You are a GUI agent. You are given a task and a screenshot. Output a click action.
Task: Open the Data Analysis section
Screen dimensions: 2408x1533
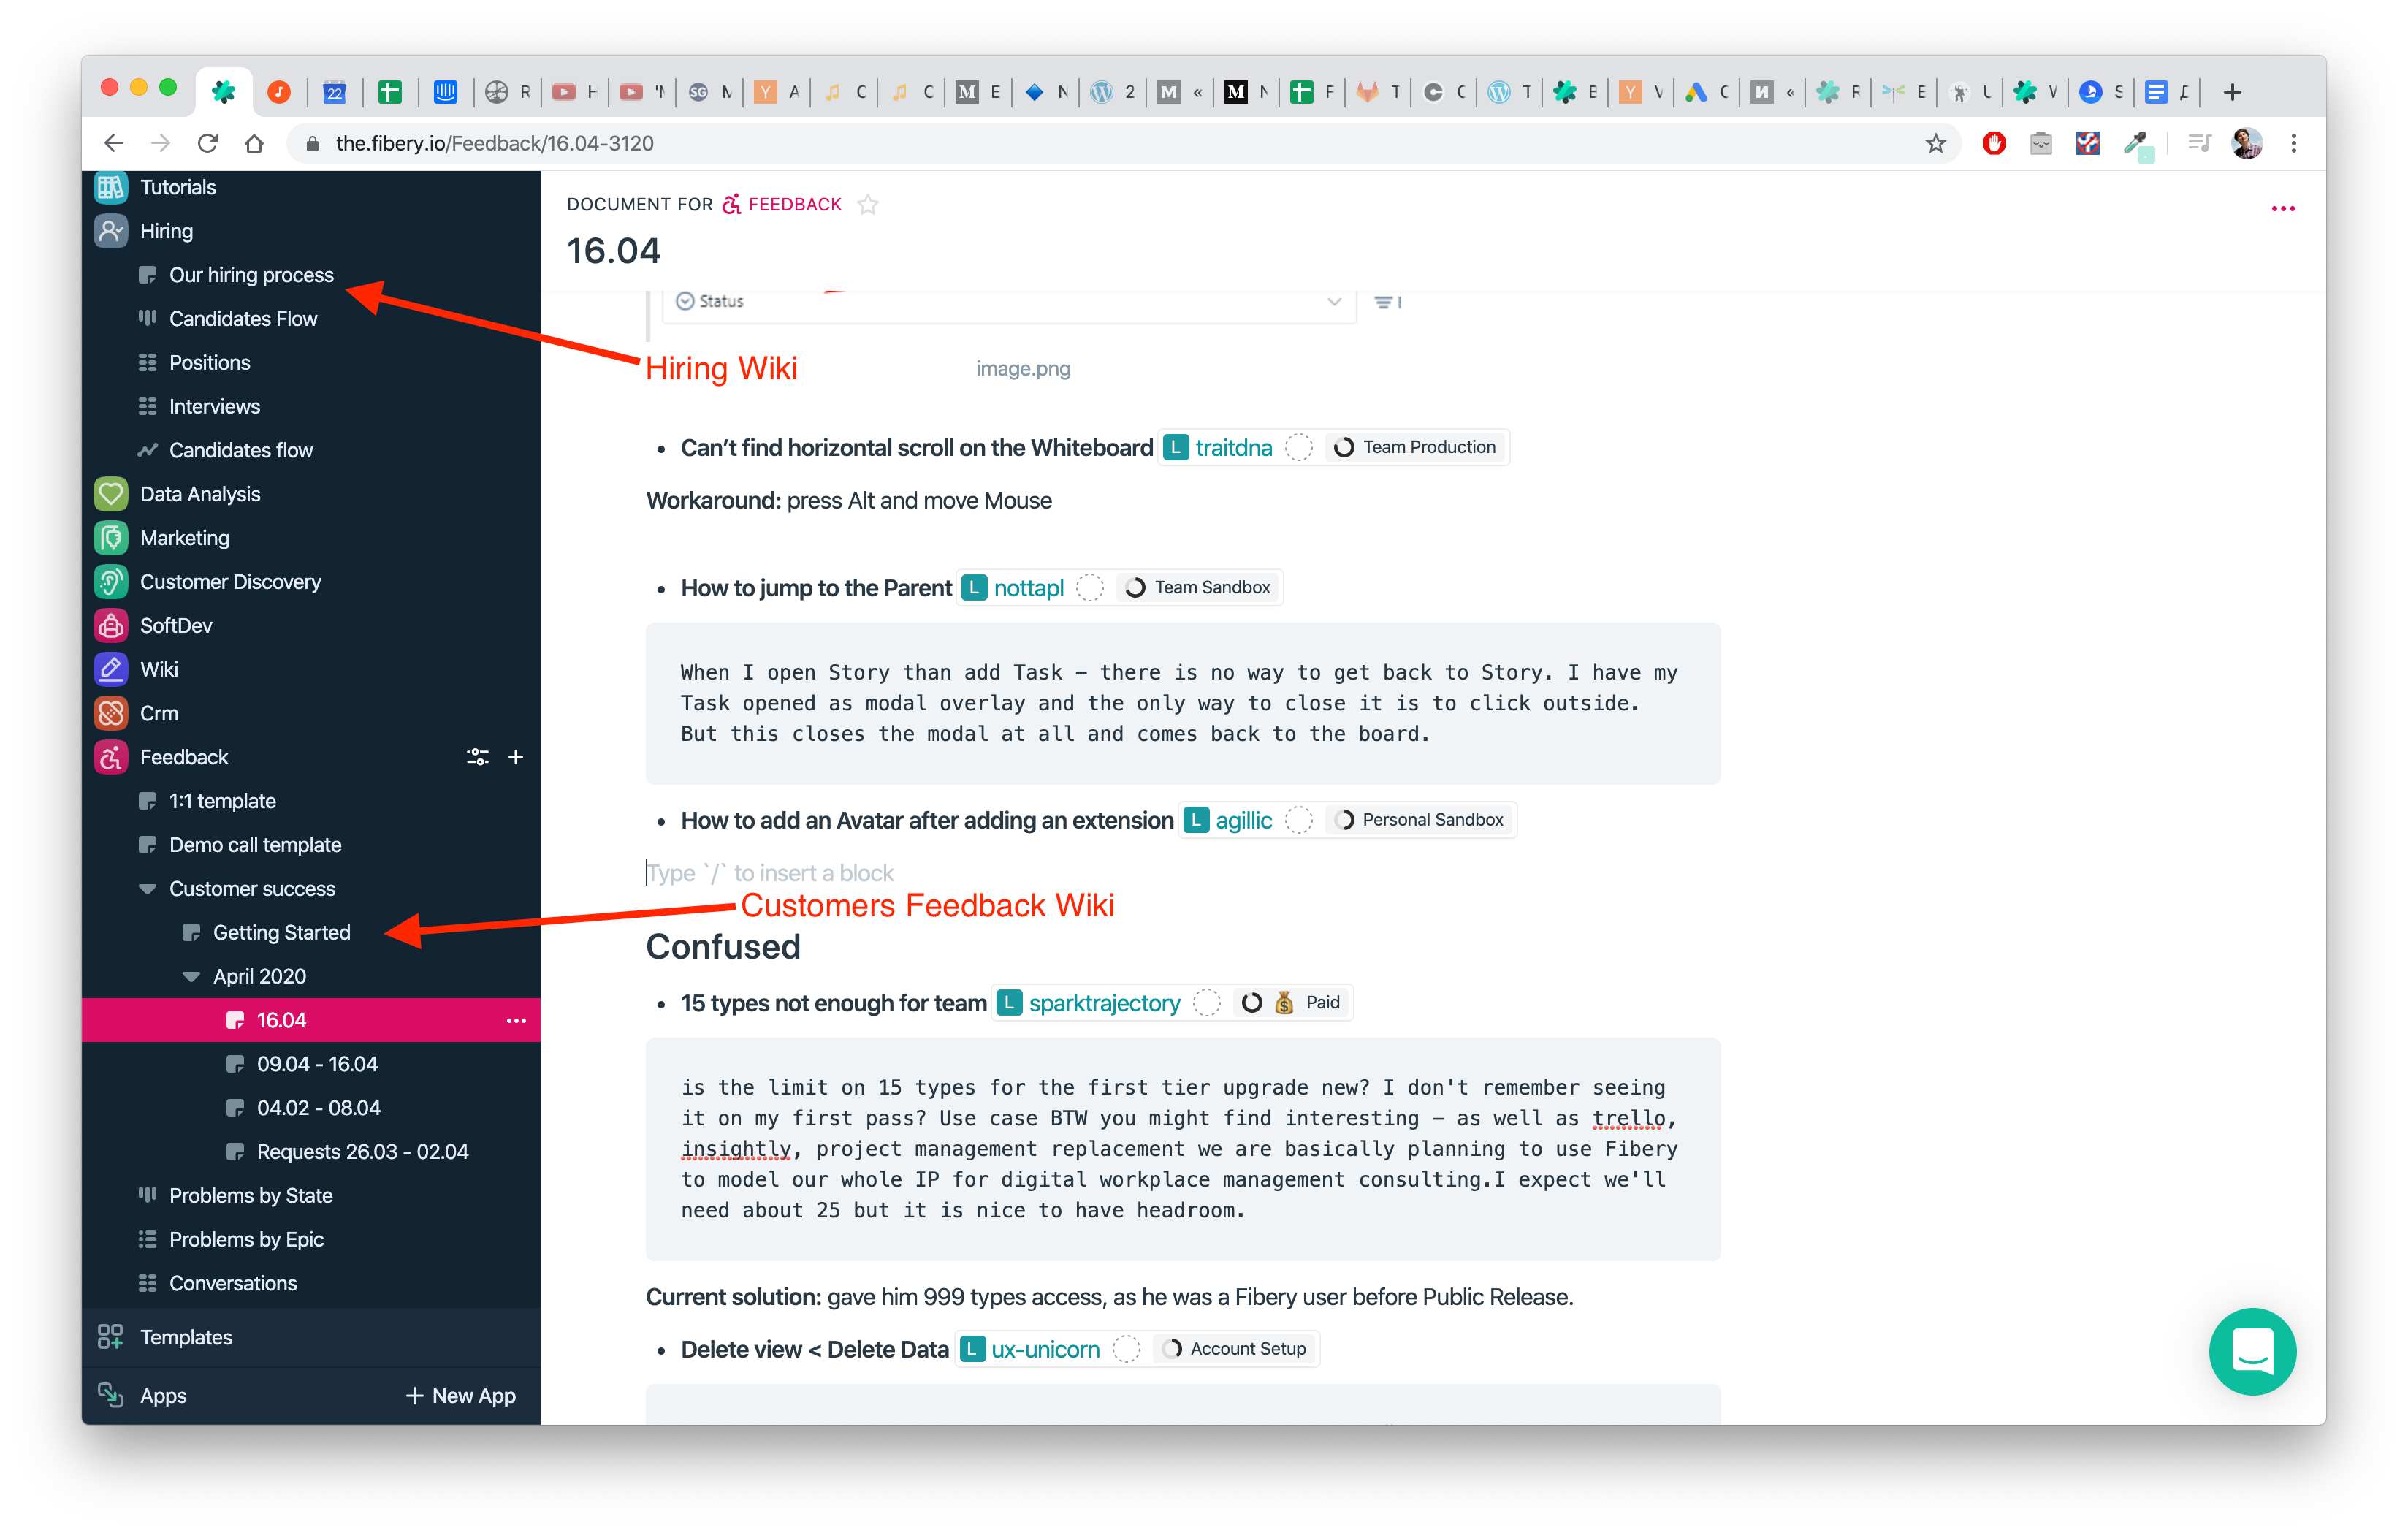pos(198,493)
